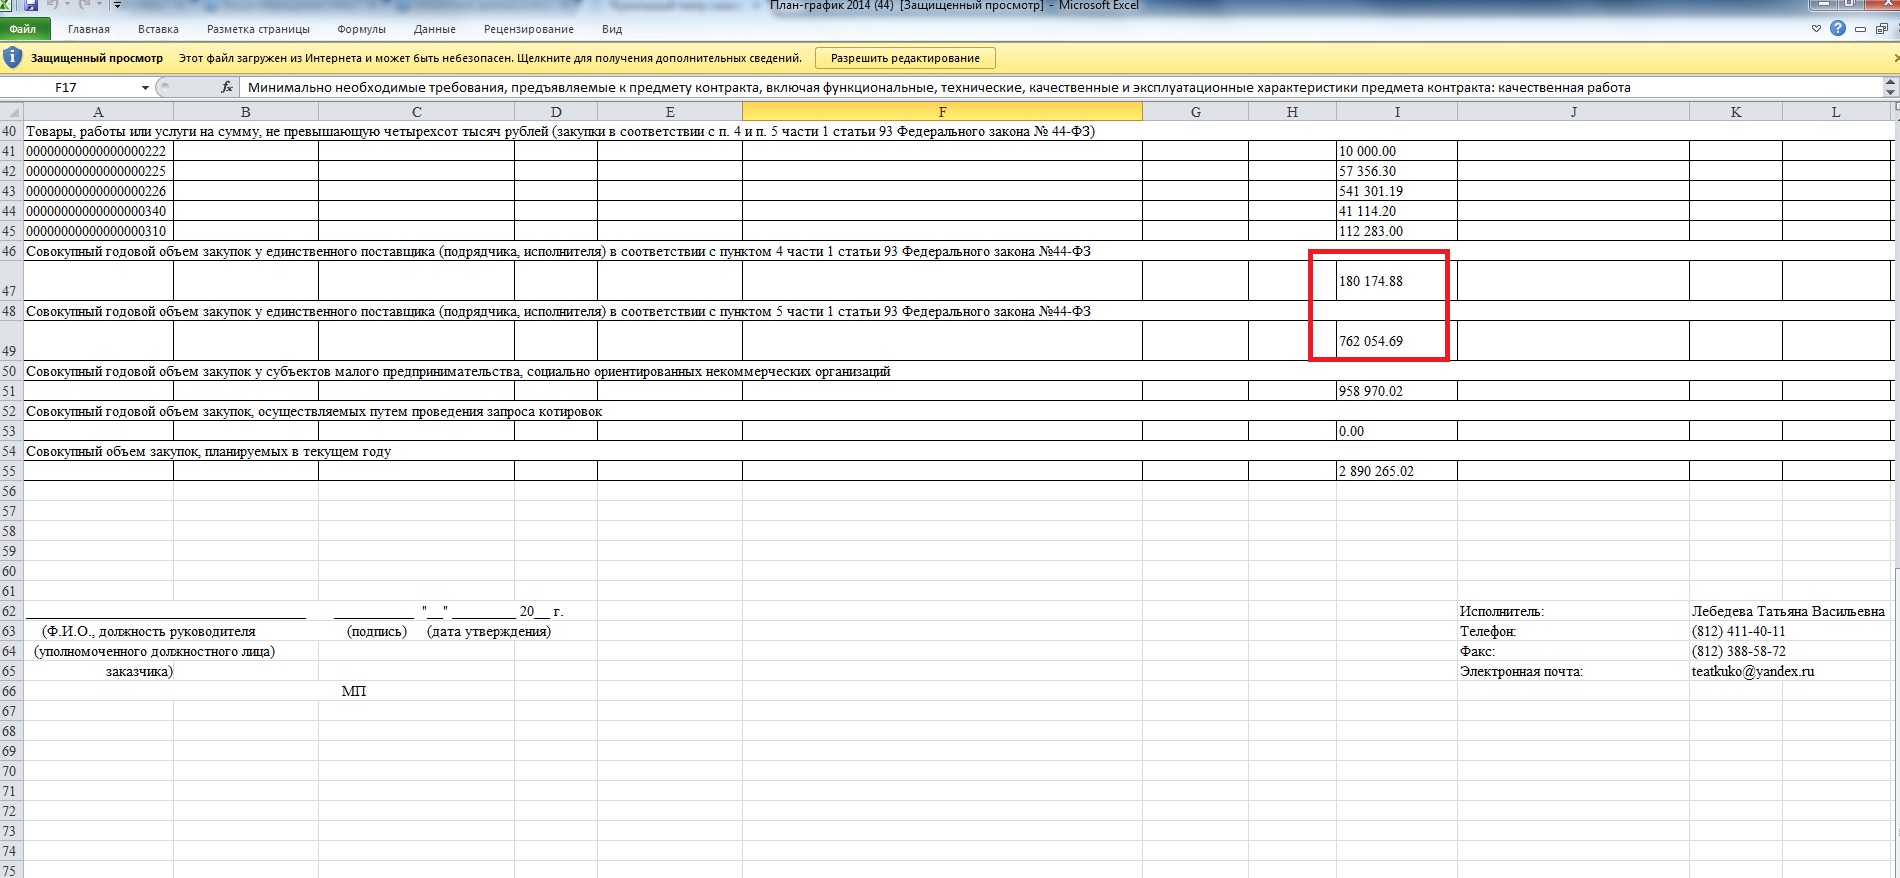Click the Save icon in Quick Access Toolbar
Viewport: 1900px width, 878px height.
click(31, 5)
